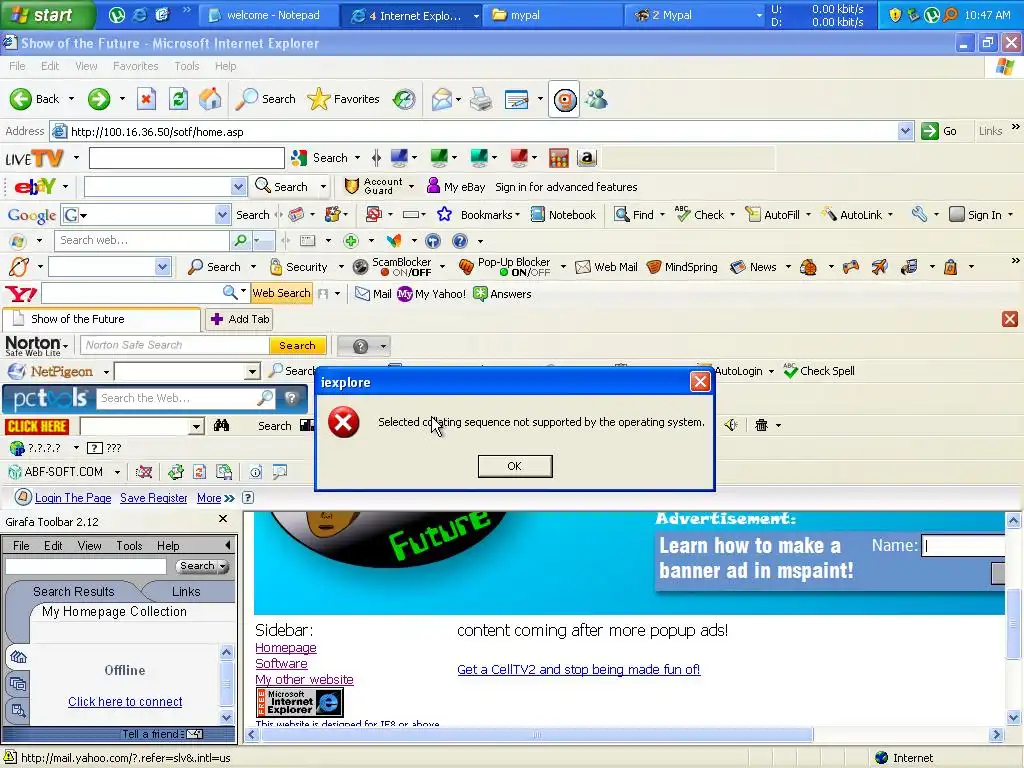
Task: Click Save Register link
Action: (153, 498)
